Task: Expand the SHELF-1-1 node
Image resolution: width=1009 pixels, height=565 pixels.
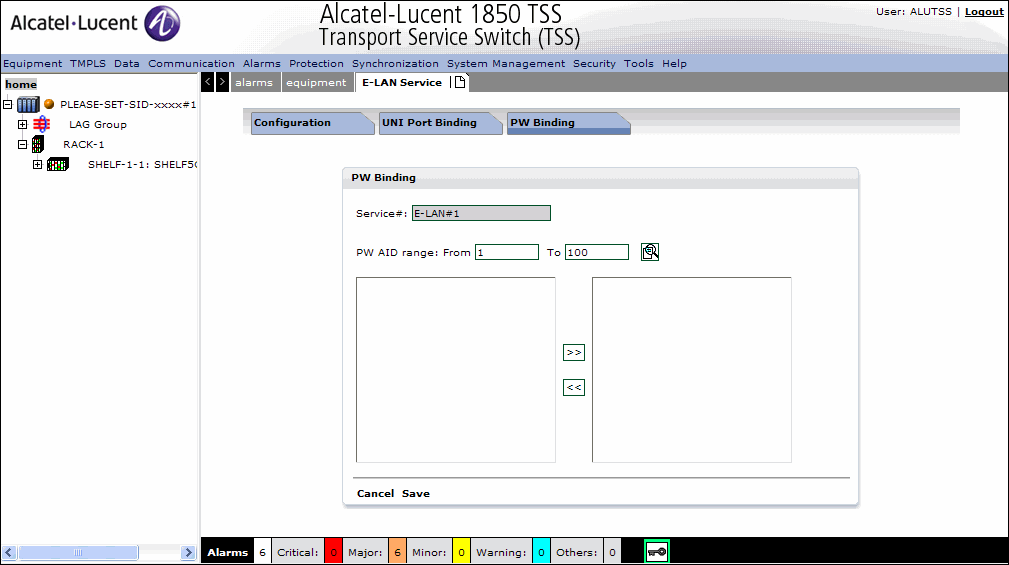Action: (37, 165)
